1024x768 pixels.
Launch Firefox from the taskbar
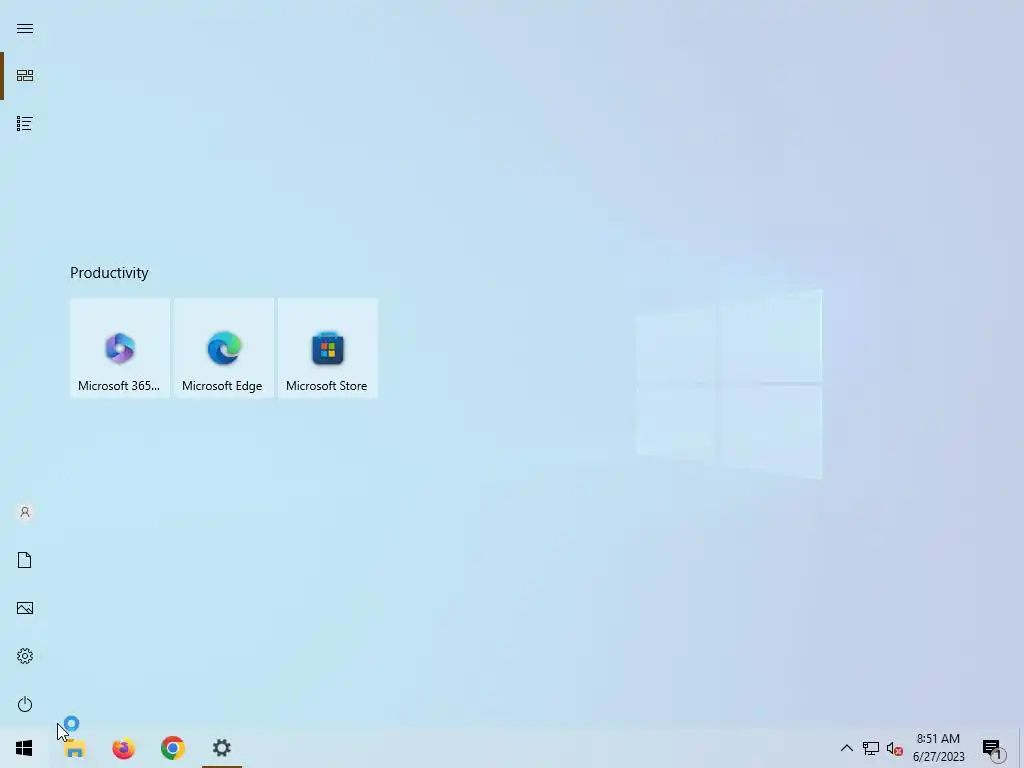pos(123,748)
